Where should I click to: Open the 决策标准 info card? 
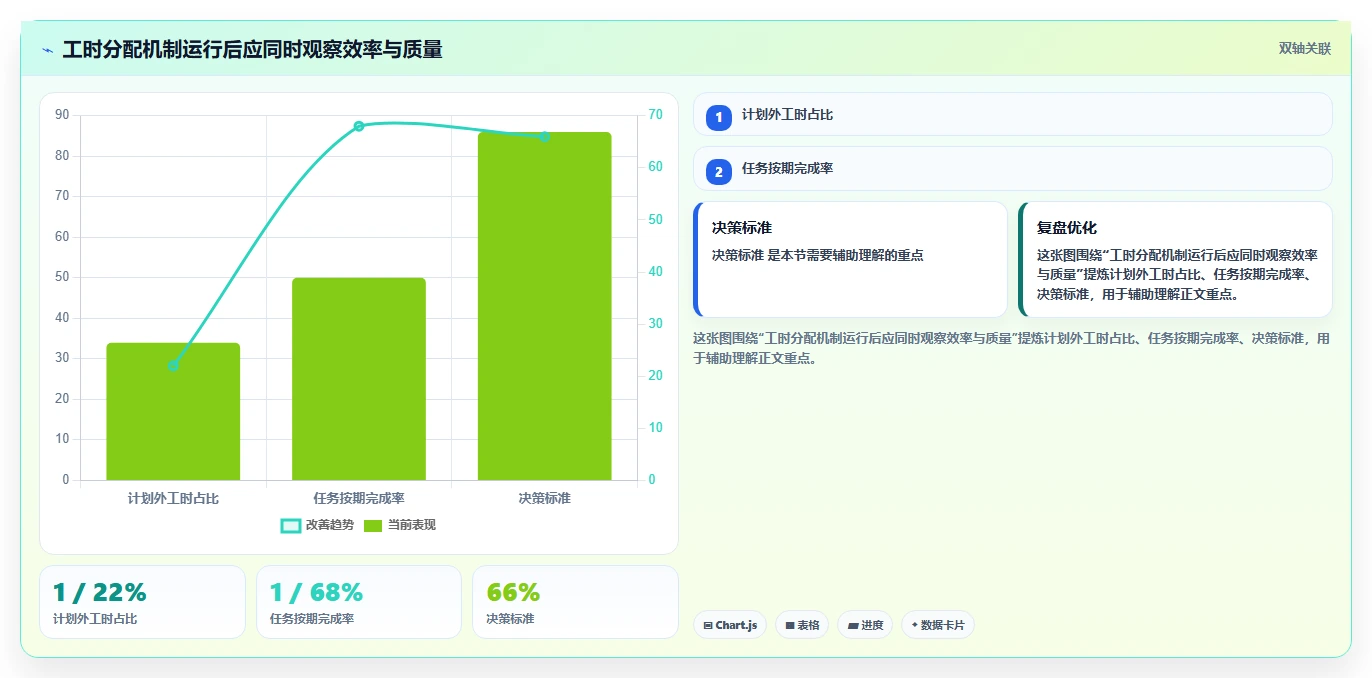pyautogui.click(x=850, y=260)
